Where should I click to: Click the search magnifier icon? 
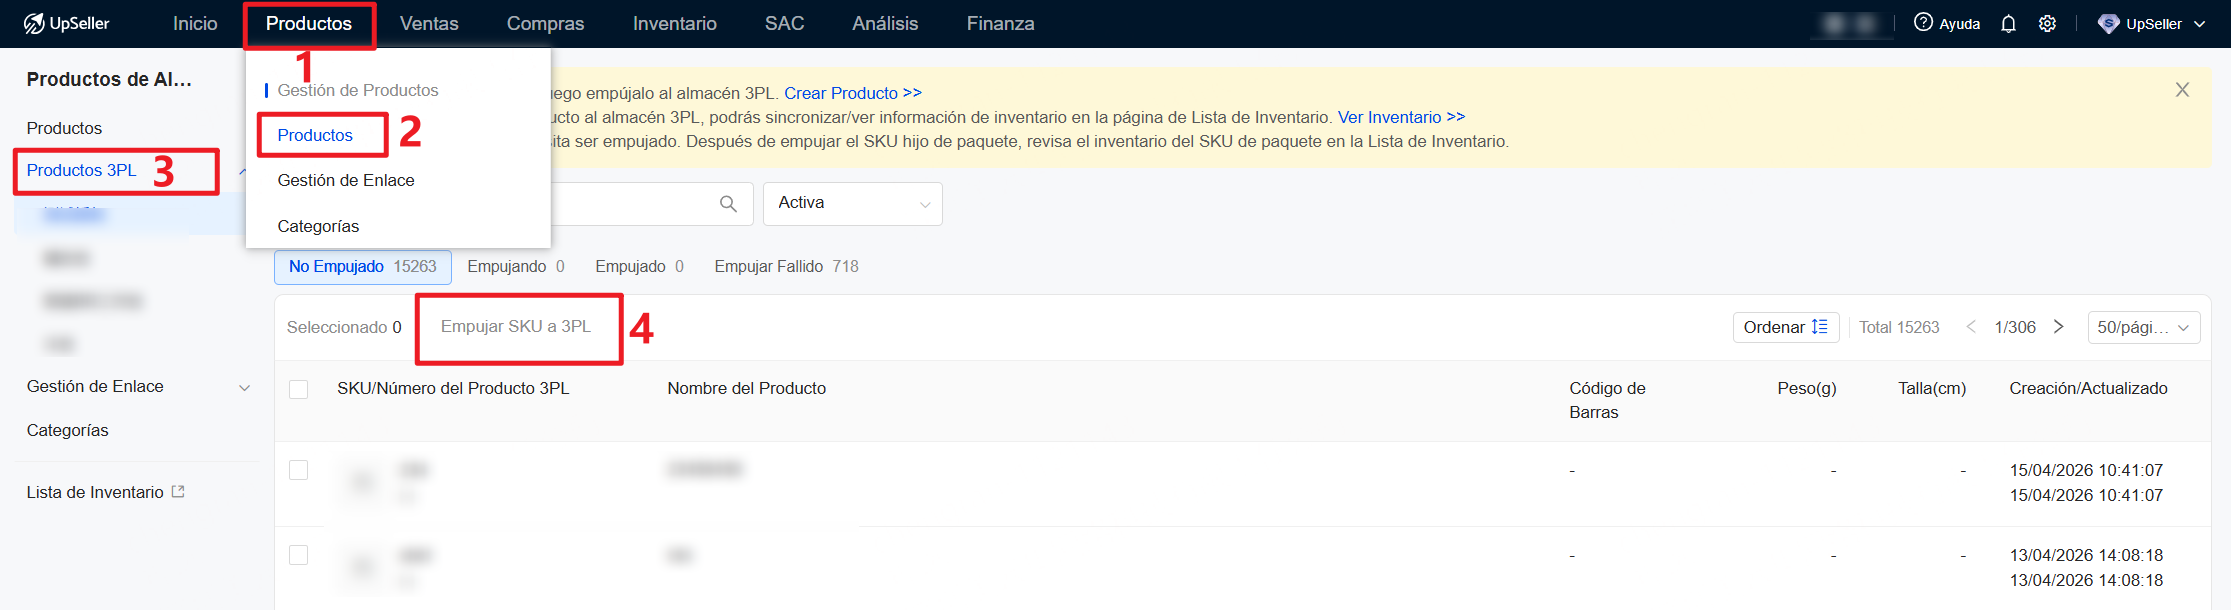click(x=728, y=204)
